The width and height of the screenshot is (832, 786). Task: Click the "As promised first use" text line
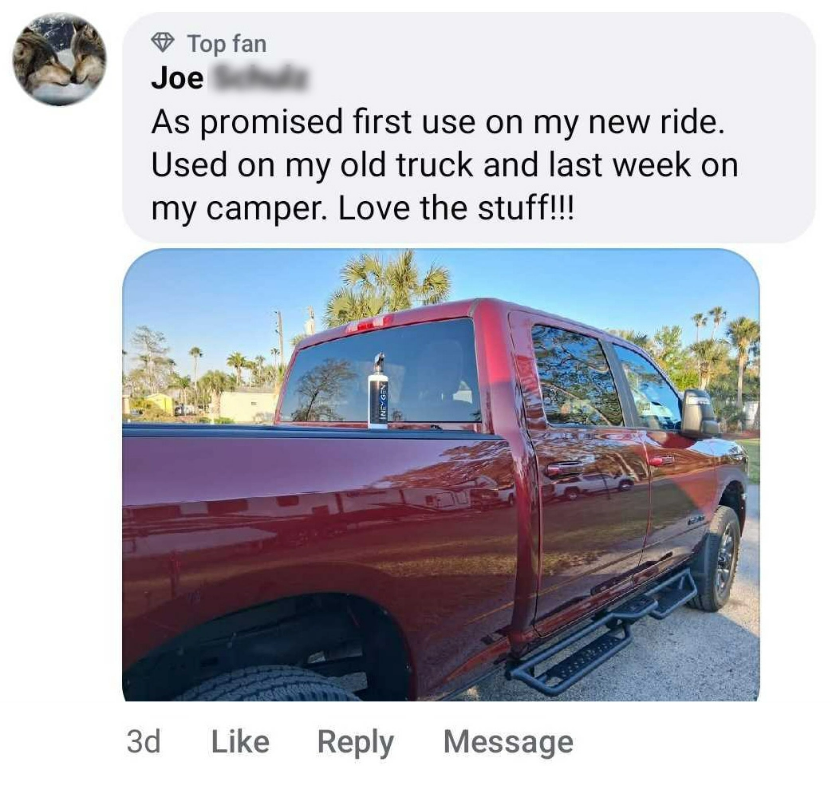point(438,122)
